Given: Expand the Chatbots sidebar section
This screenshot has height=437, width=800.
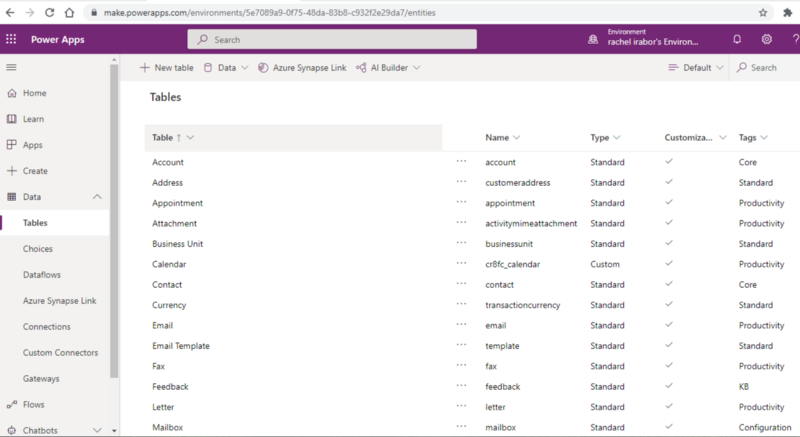Looking at the screenshot, I should (97, 430).
